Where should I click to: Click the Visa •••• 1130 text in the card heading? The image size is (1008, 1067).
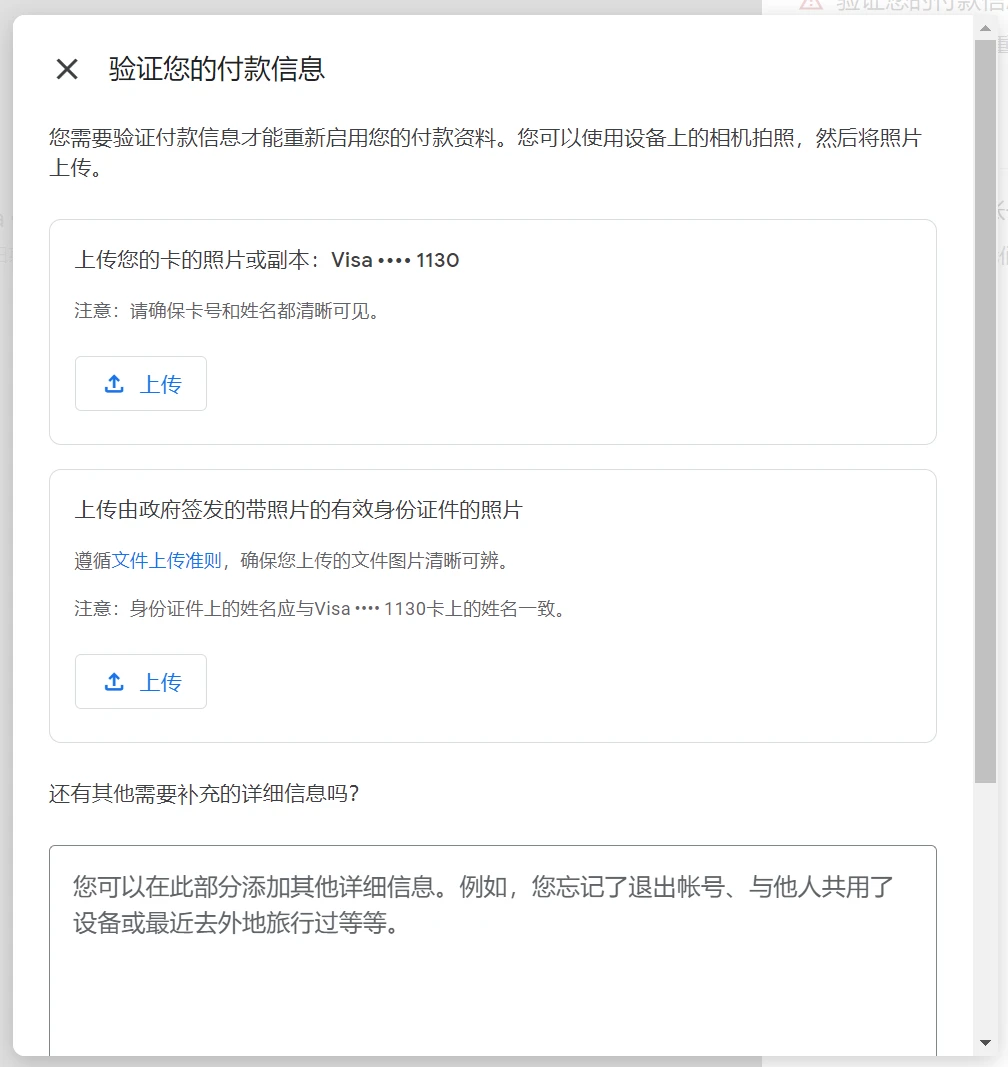(x=395, y=260)
